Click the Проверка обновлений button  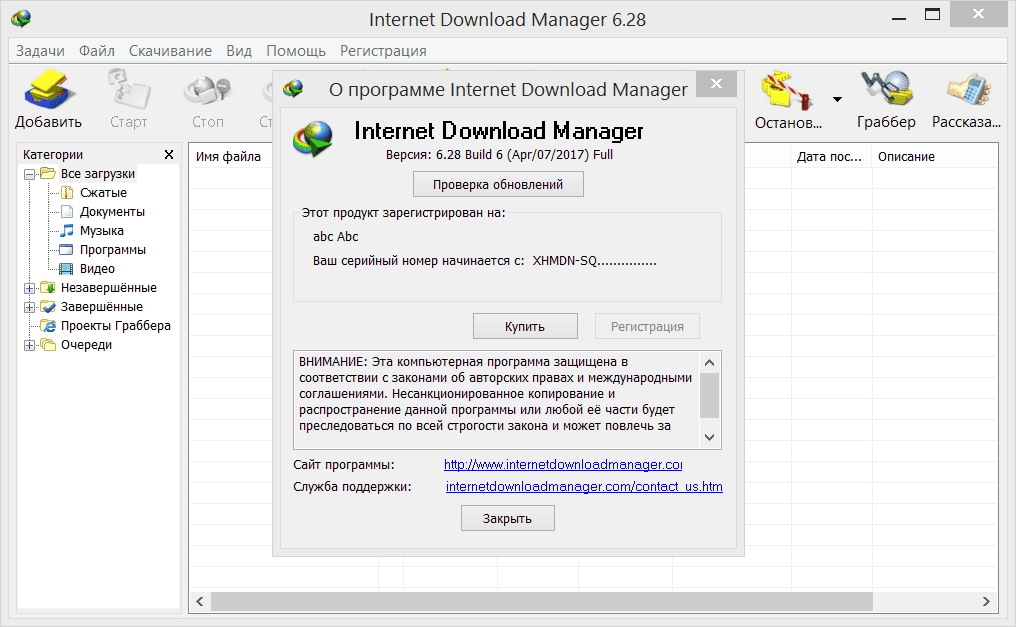(x=498, y=184)
